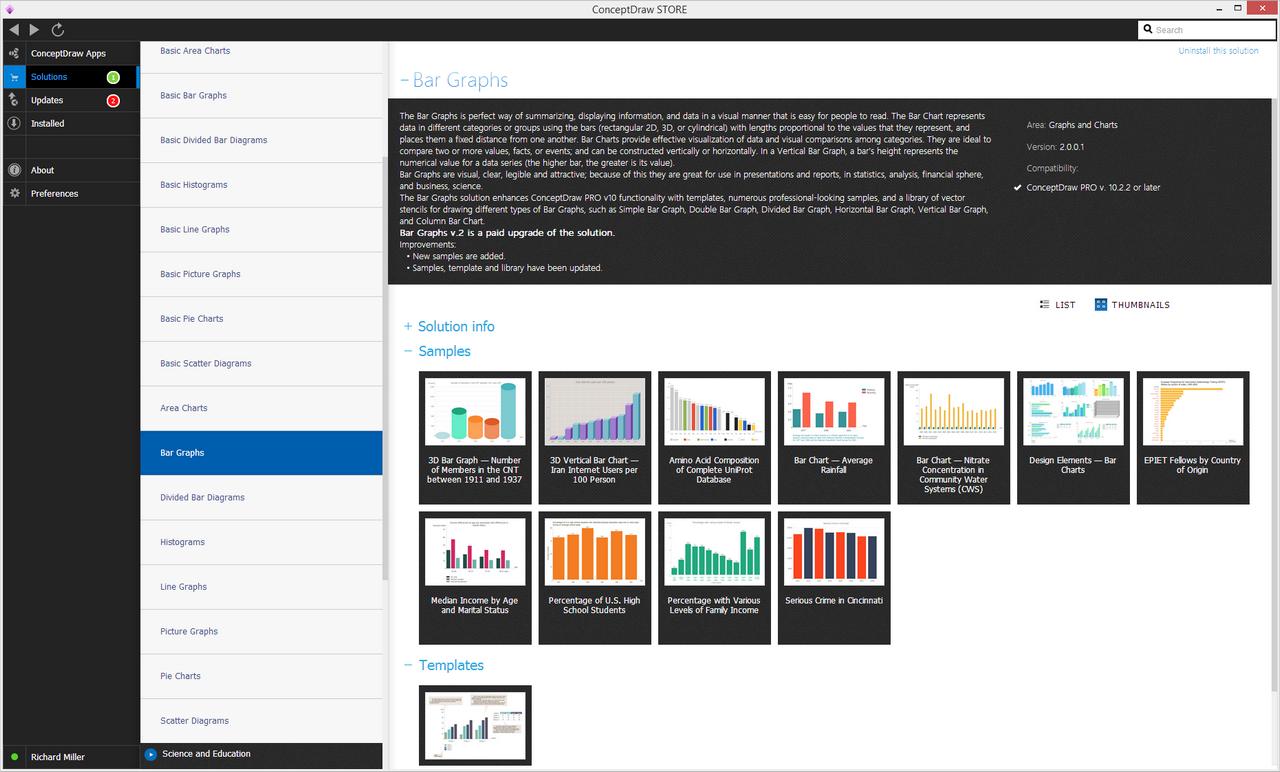Click the Science and Education arrow icon

click(151, 754)
